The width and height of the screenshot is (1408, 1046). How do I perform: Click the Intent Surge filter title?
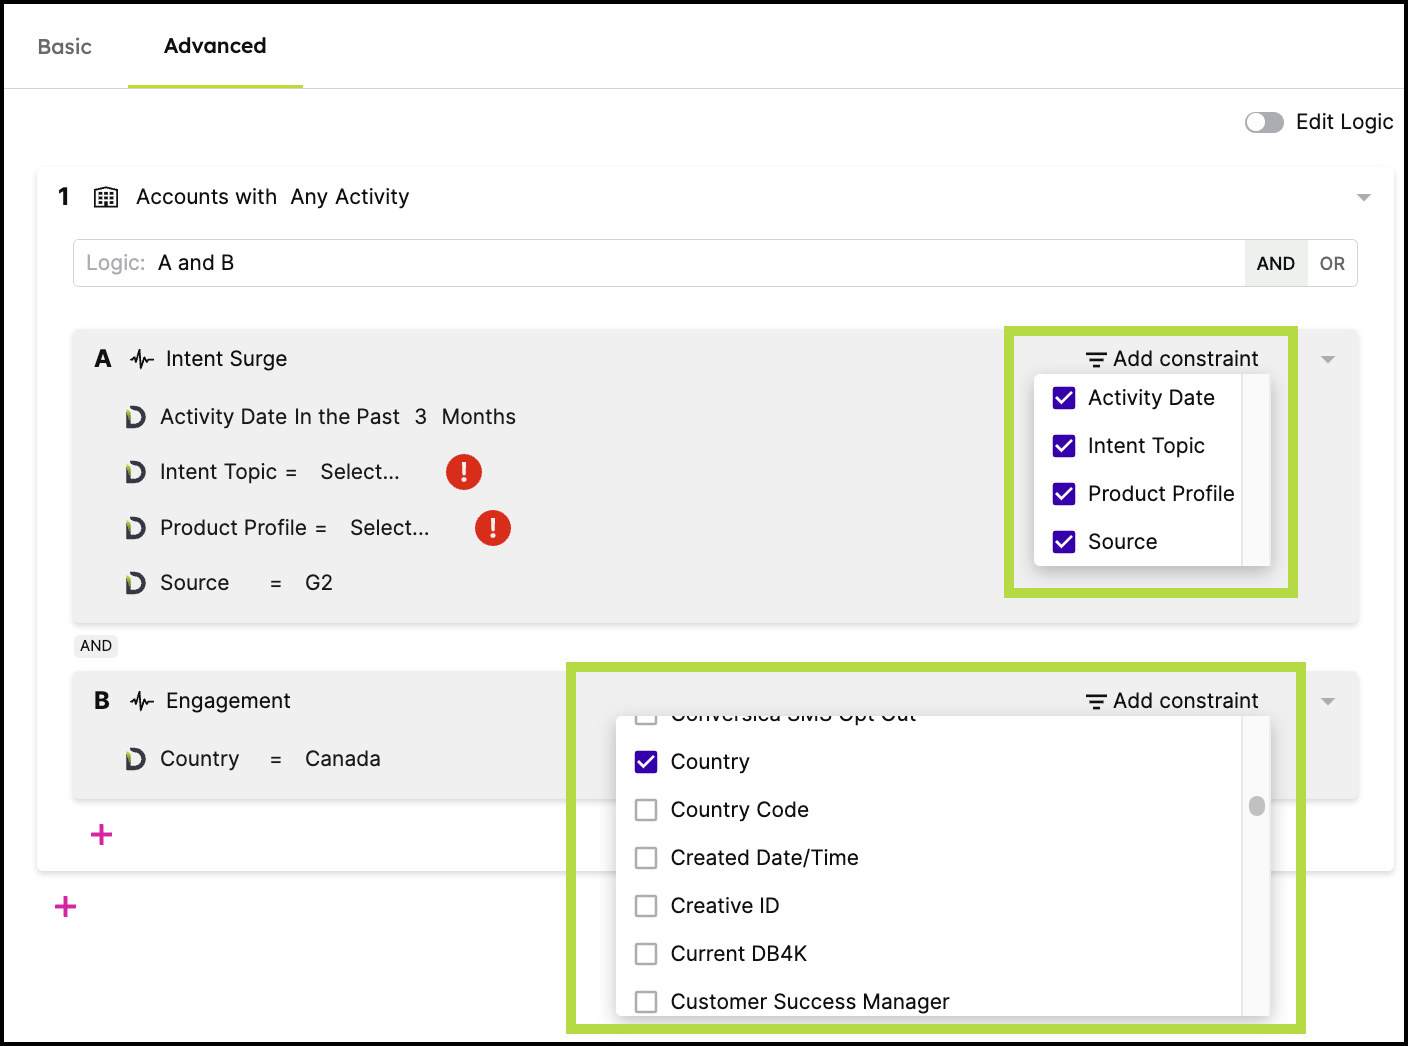[227, 359]
